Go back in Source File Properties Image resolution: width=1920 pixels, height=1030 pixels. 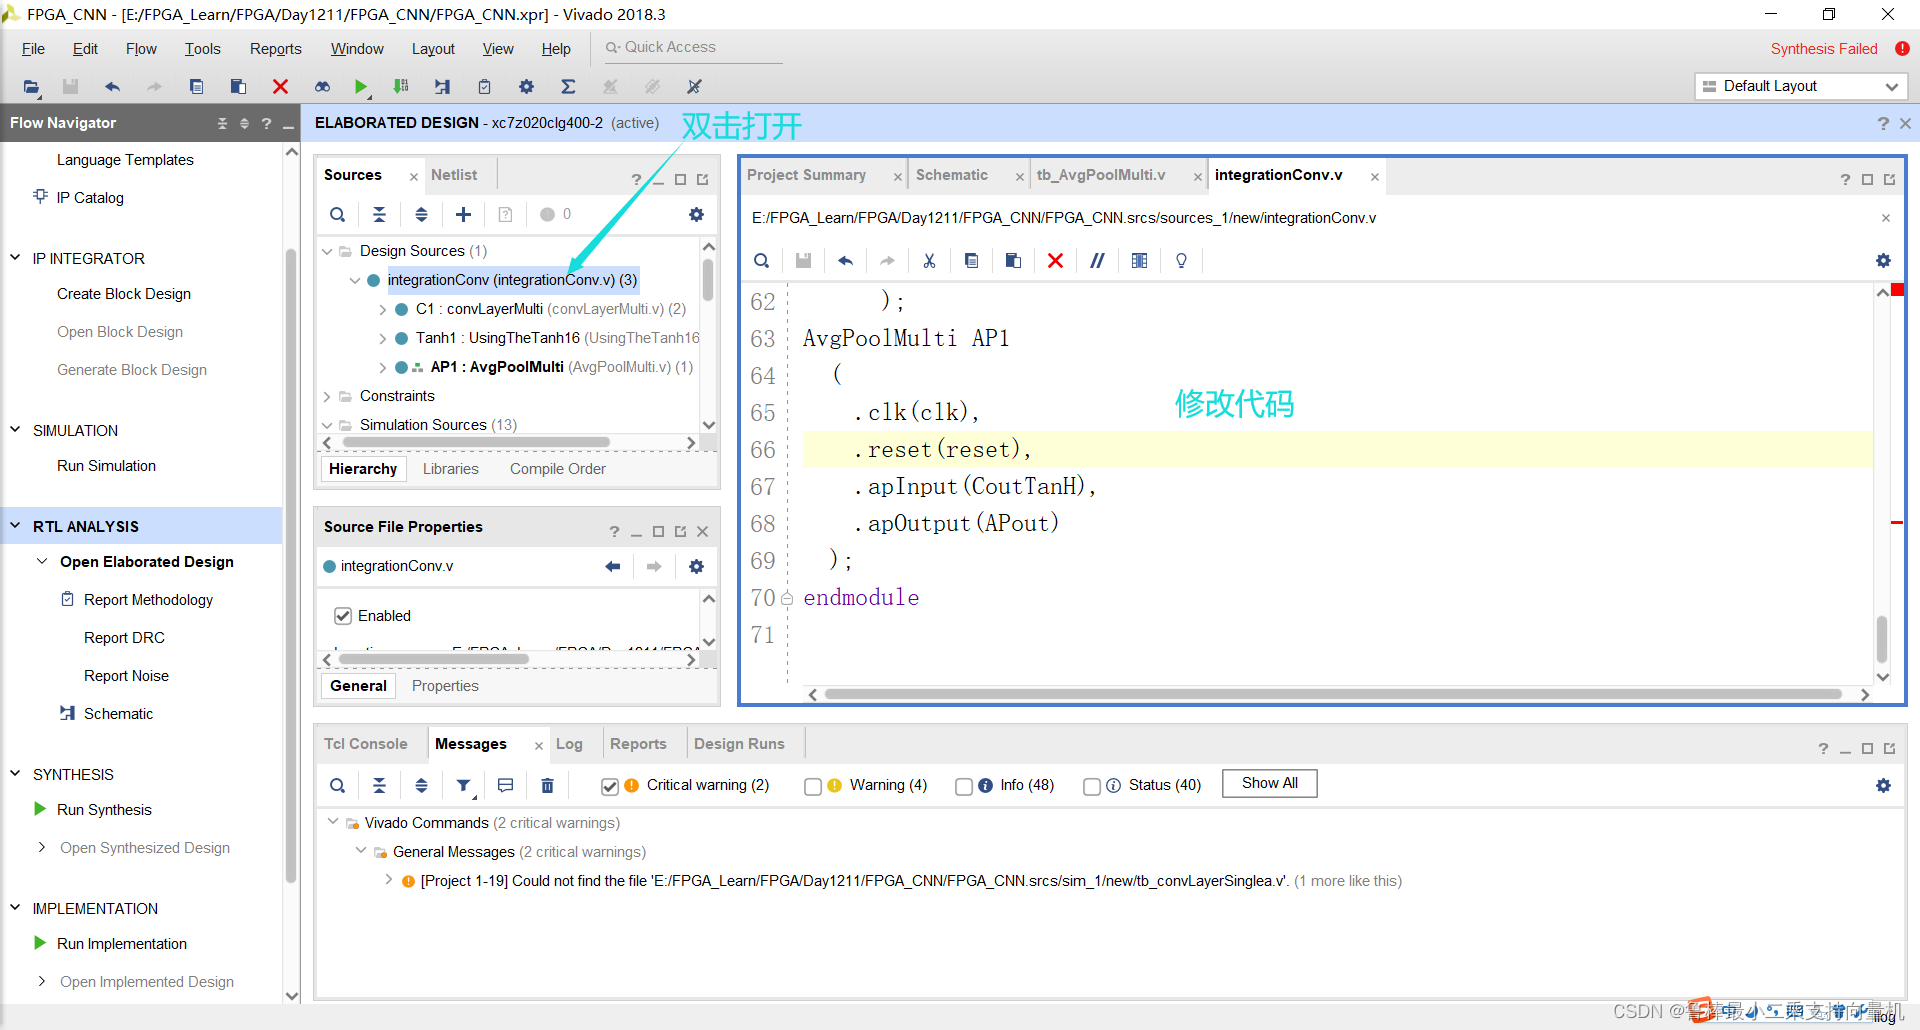pos(612,566)
